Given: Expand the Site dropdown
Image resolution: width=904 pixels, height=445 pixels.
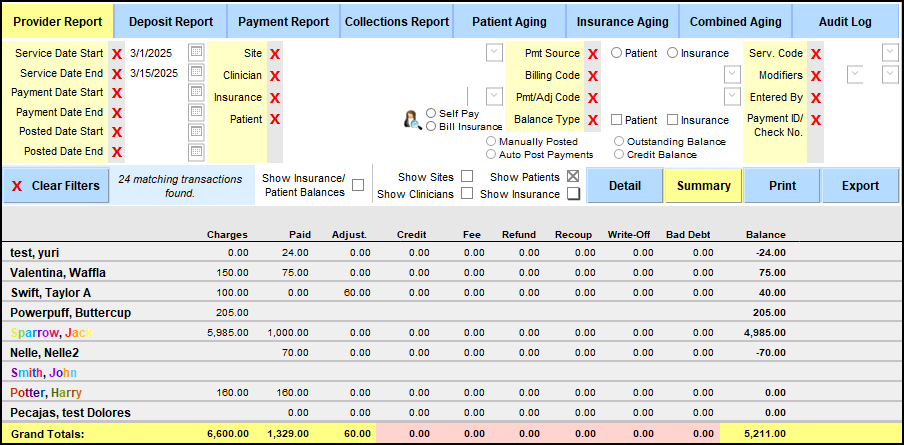Looking at the screenshot, I should 495,52.
